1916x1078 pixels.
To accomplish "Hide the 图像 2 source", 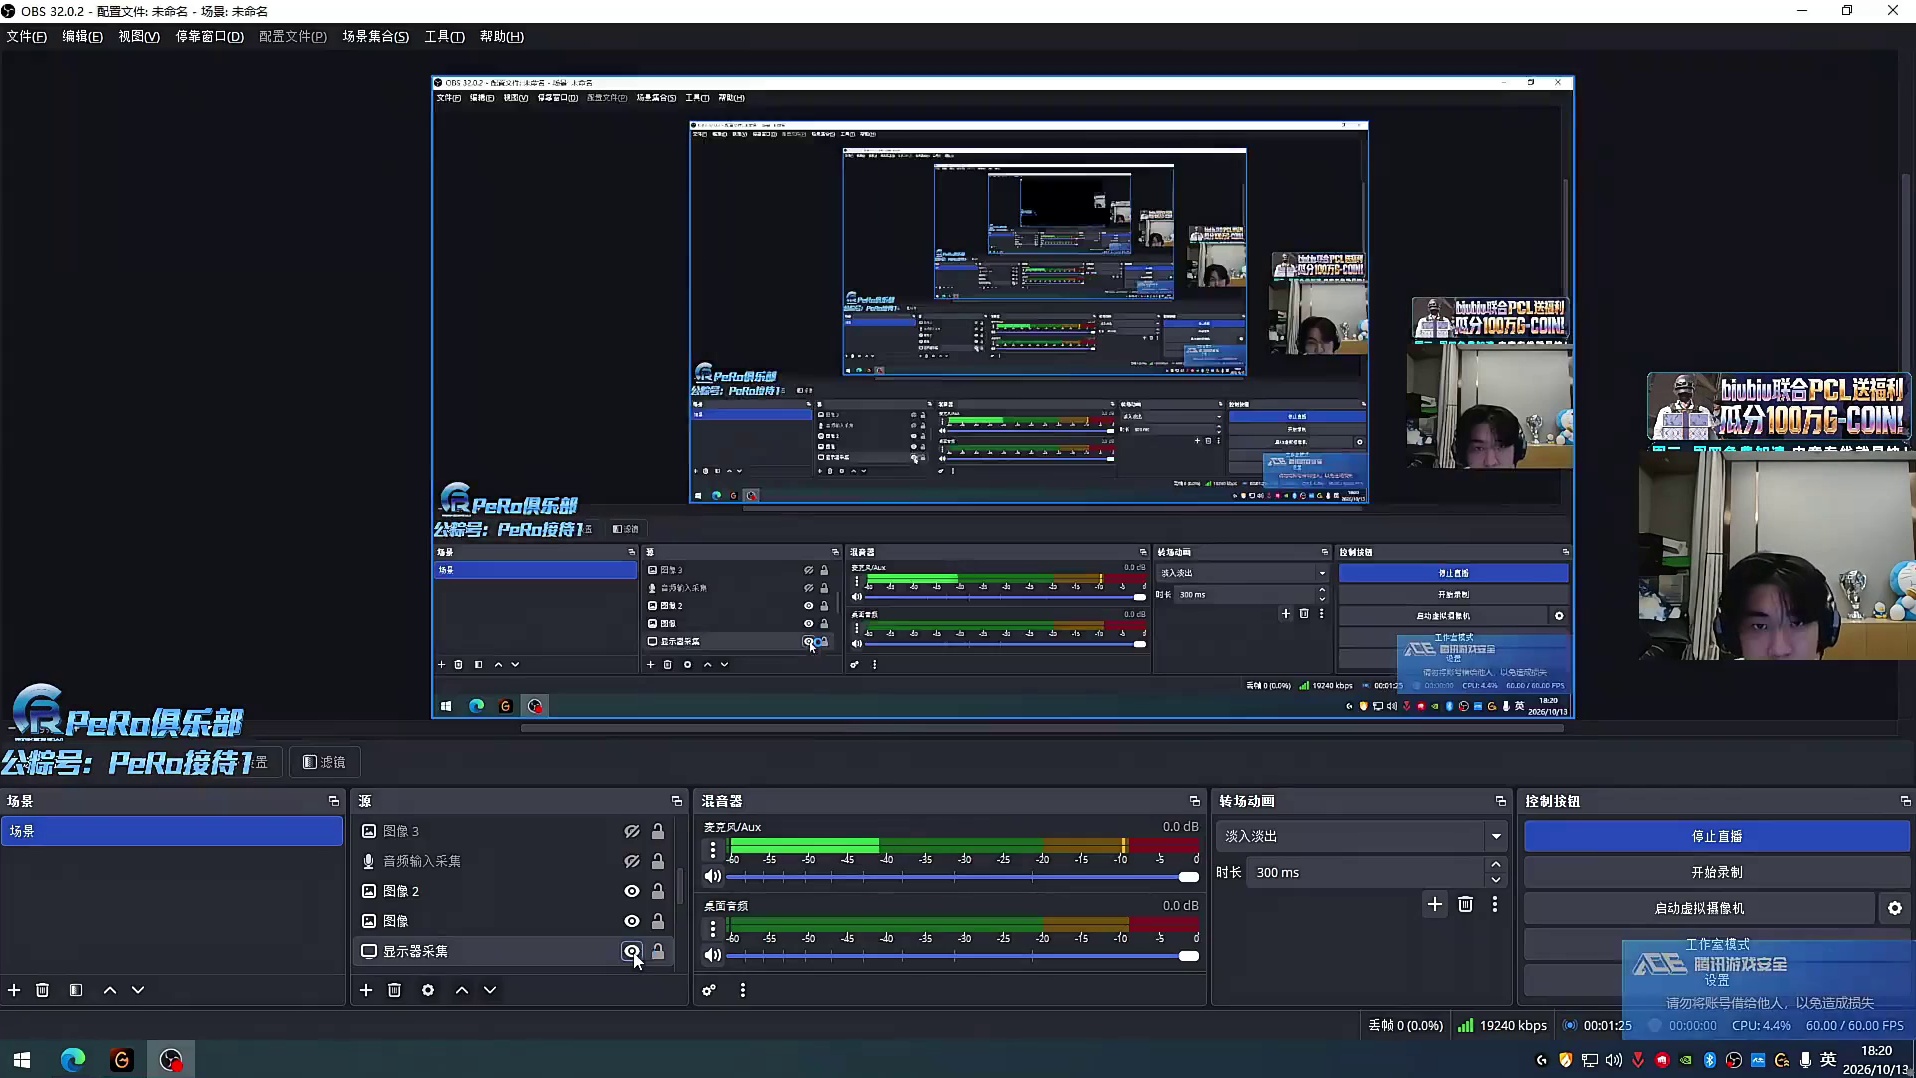I will pyautogui.click(x=632, y=891).
